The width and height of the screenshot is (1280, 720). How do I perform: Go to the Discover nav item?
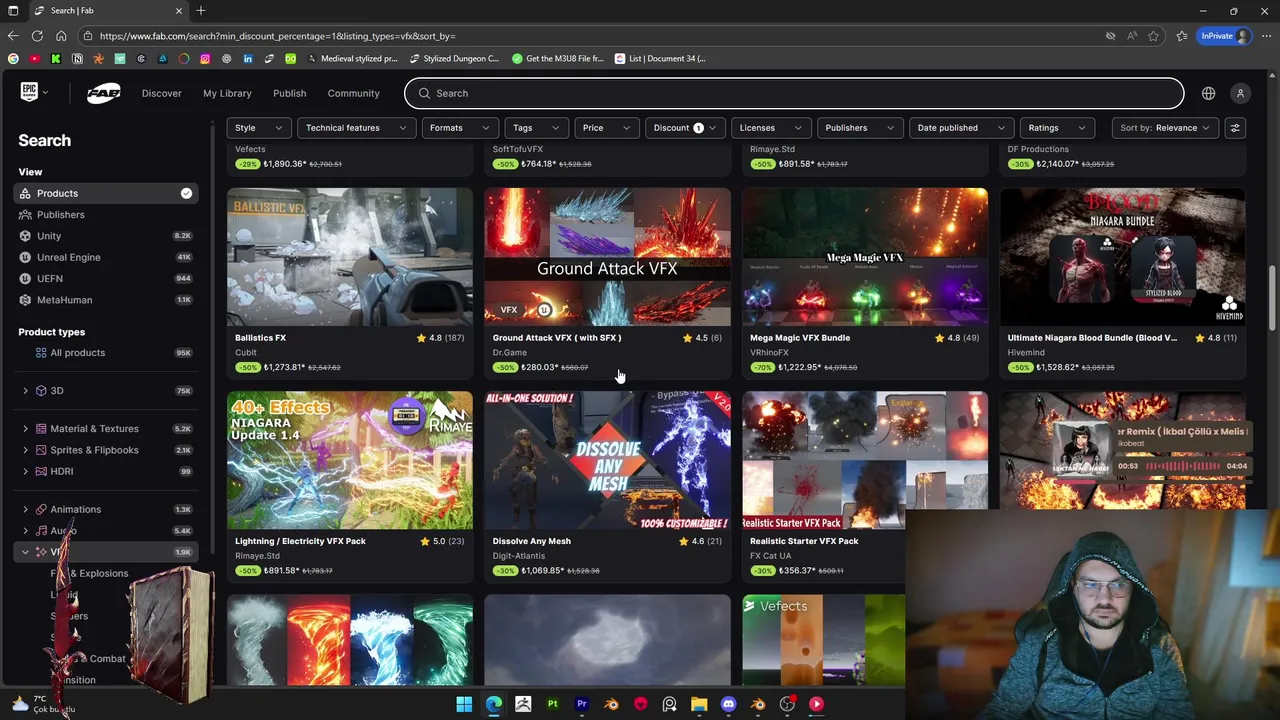tap(162, 93)
